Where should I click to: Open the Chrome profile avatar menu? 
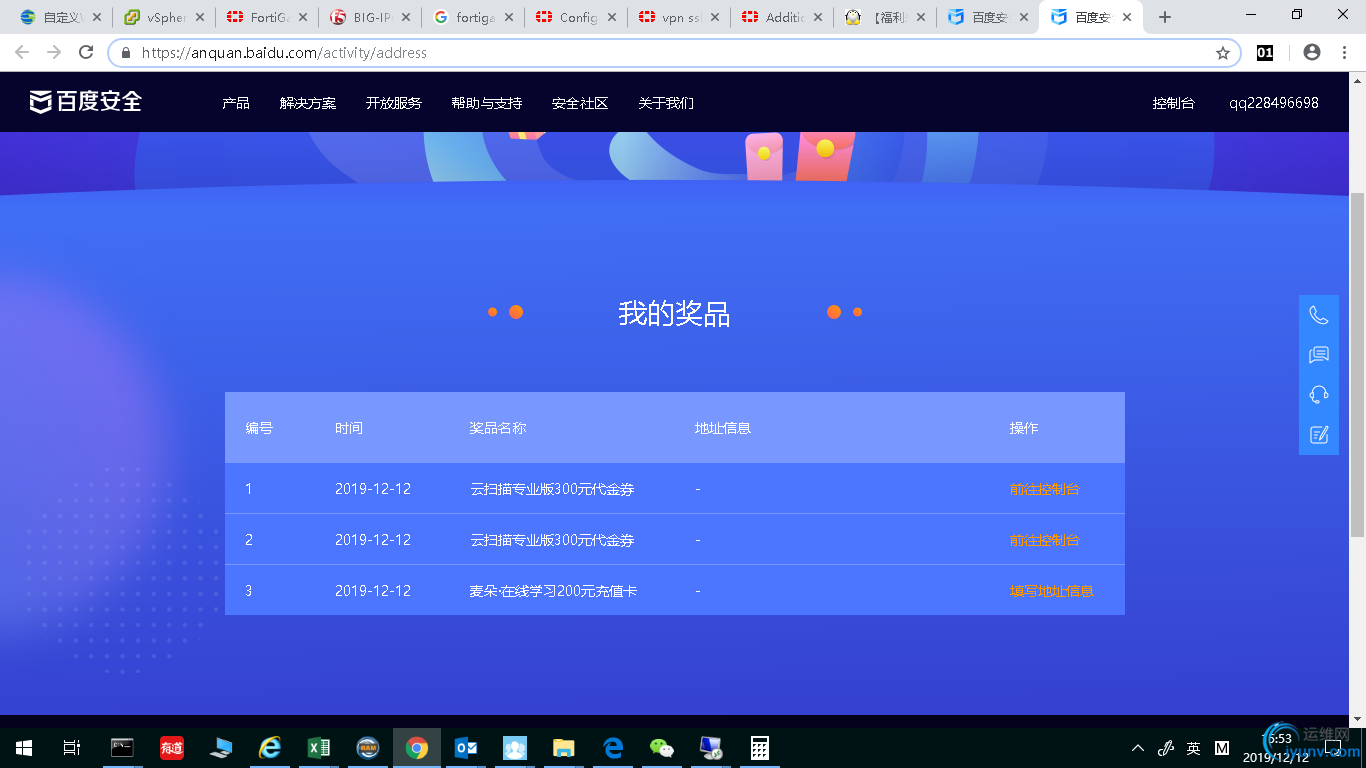tap(1312, 53)
